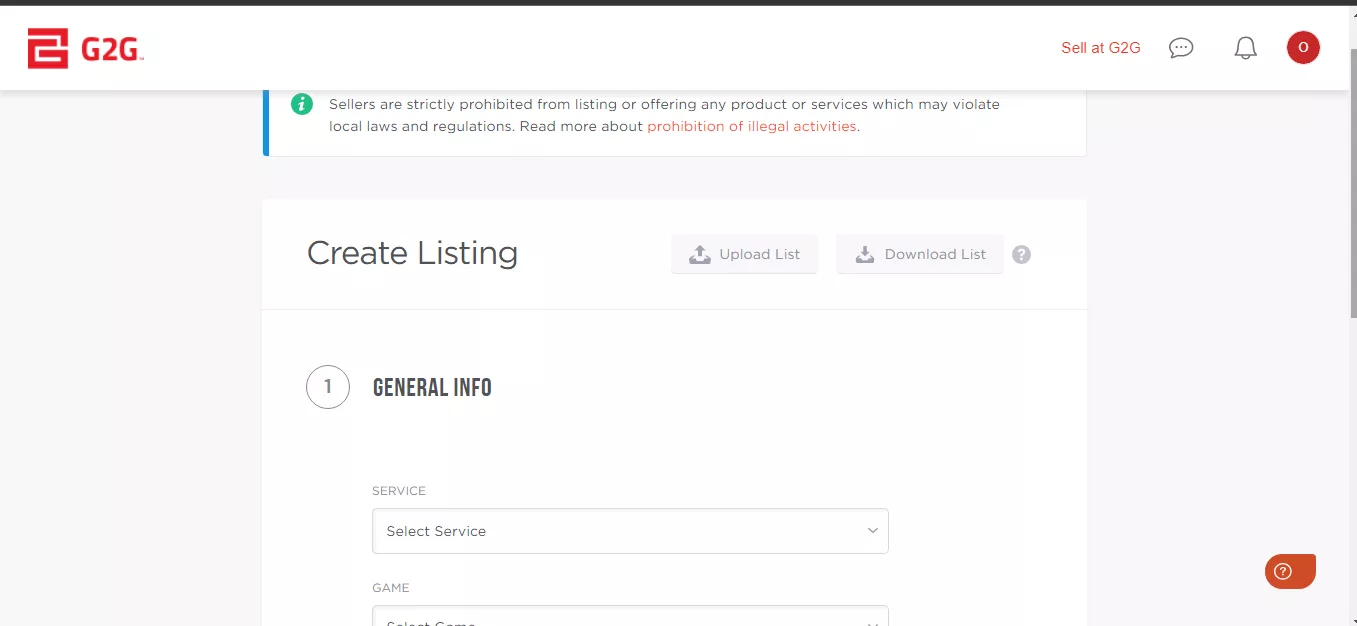Click the GAME field label
This screenshot has width=1357, height=626.
391,588
